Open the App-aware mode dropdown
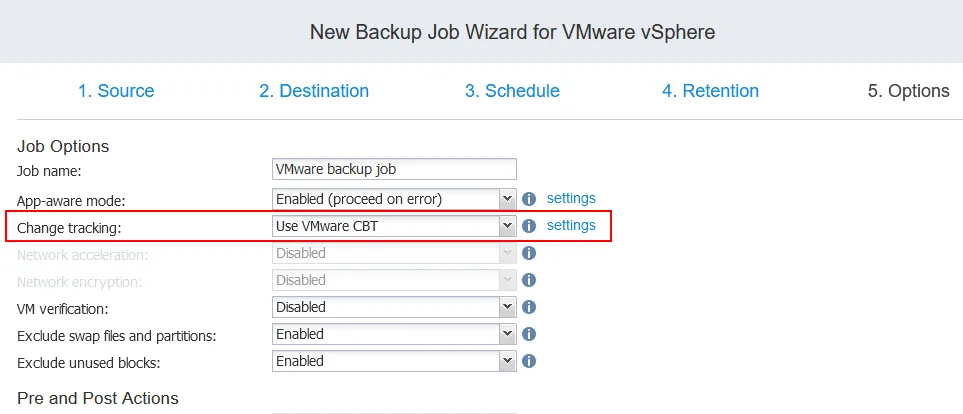Image resolution: width=963 pixels, height=414 pixels. click(394, 199)
